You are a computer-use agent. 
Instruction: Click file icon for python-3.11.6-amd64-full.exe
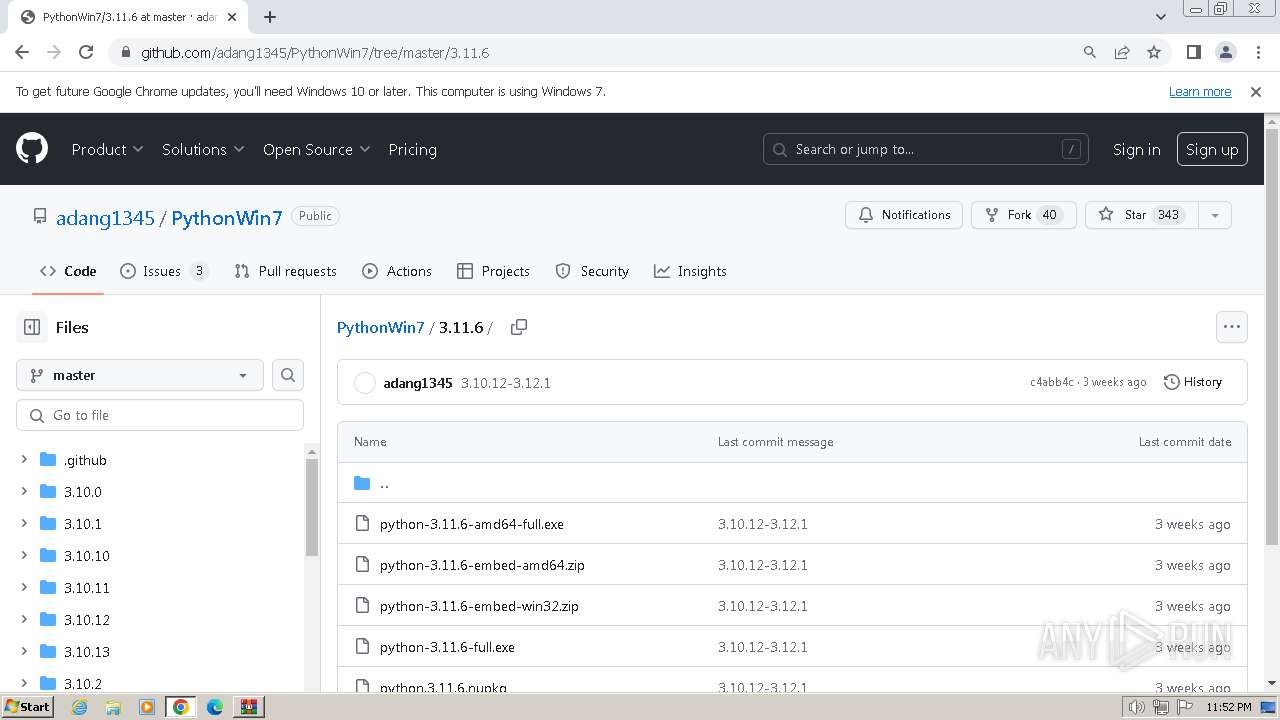pyautogui.click(x=362, y=524)
